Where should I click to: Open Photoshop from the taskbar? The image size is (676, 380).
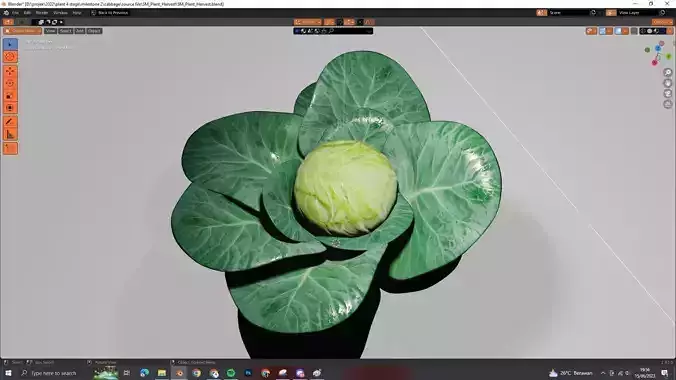tap(248, 373)
